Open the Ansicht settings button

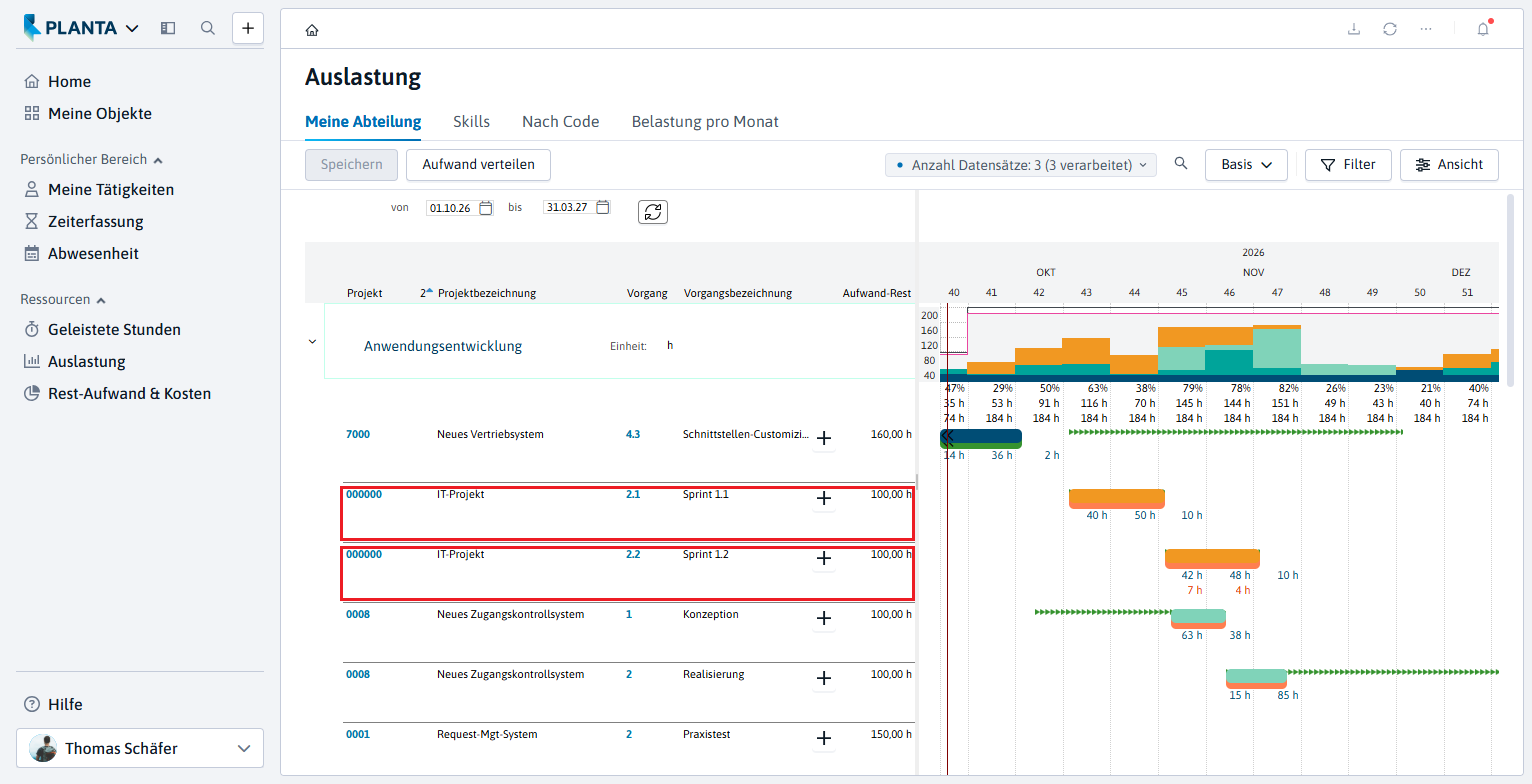coord(1449,165)
